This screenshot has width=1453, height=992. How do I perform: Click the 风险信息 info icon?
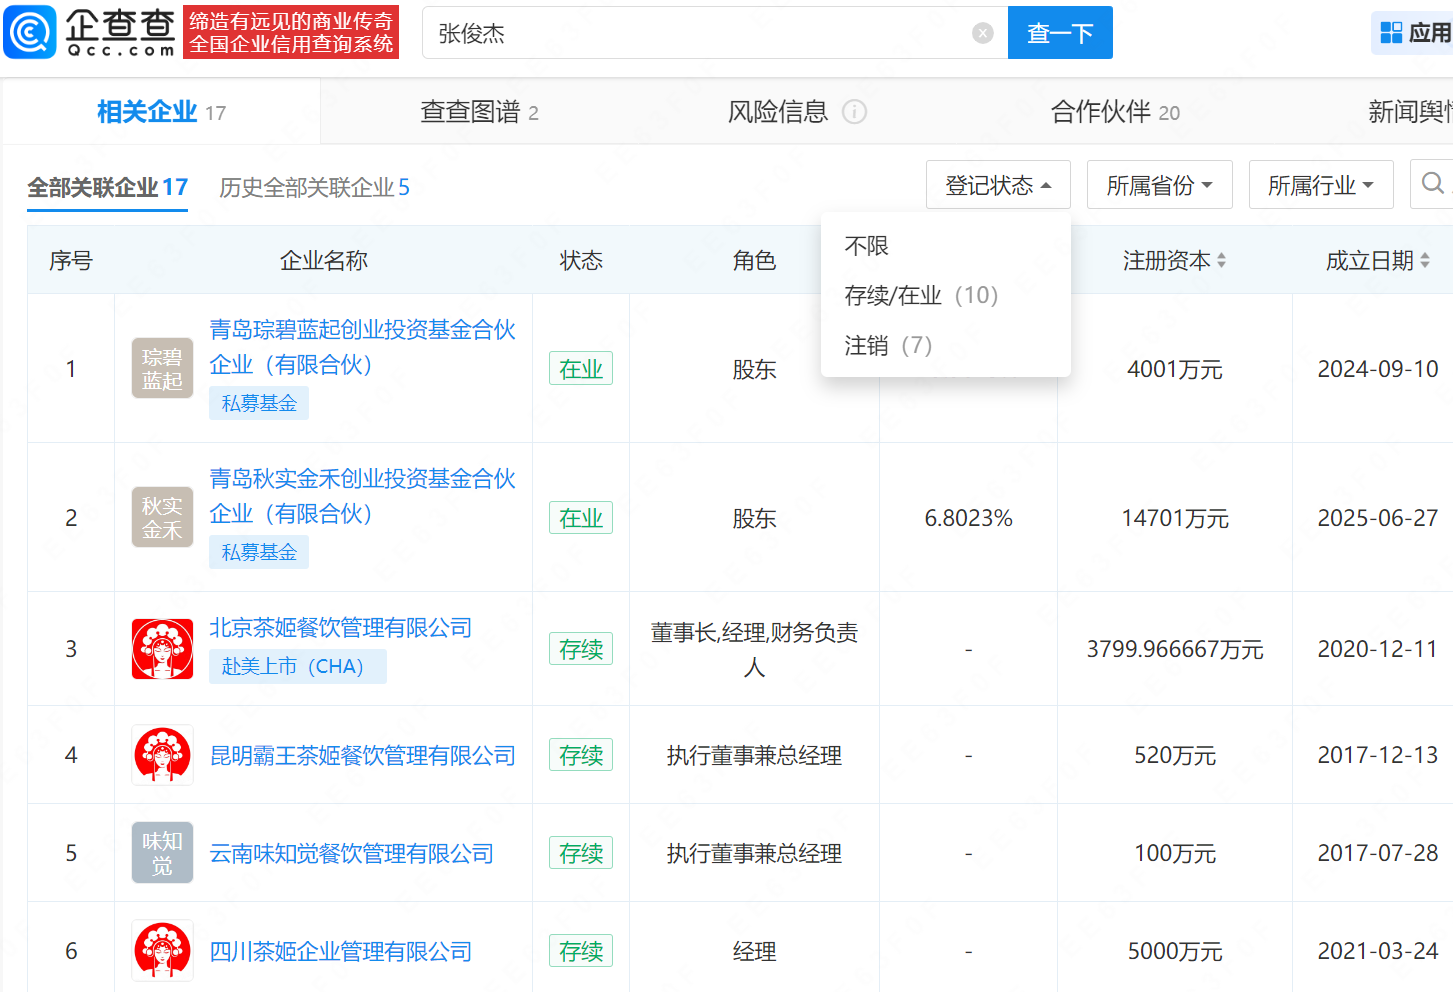coord(854,112)
